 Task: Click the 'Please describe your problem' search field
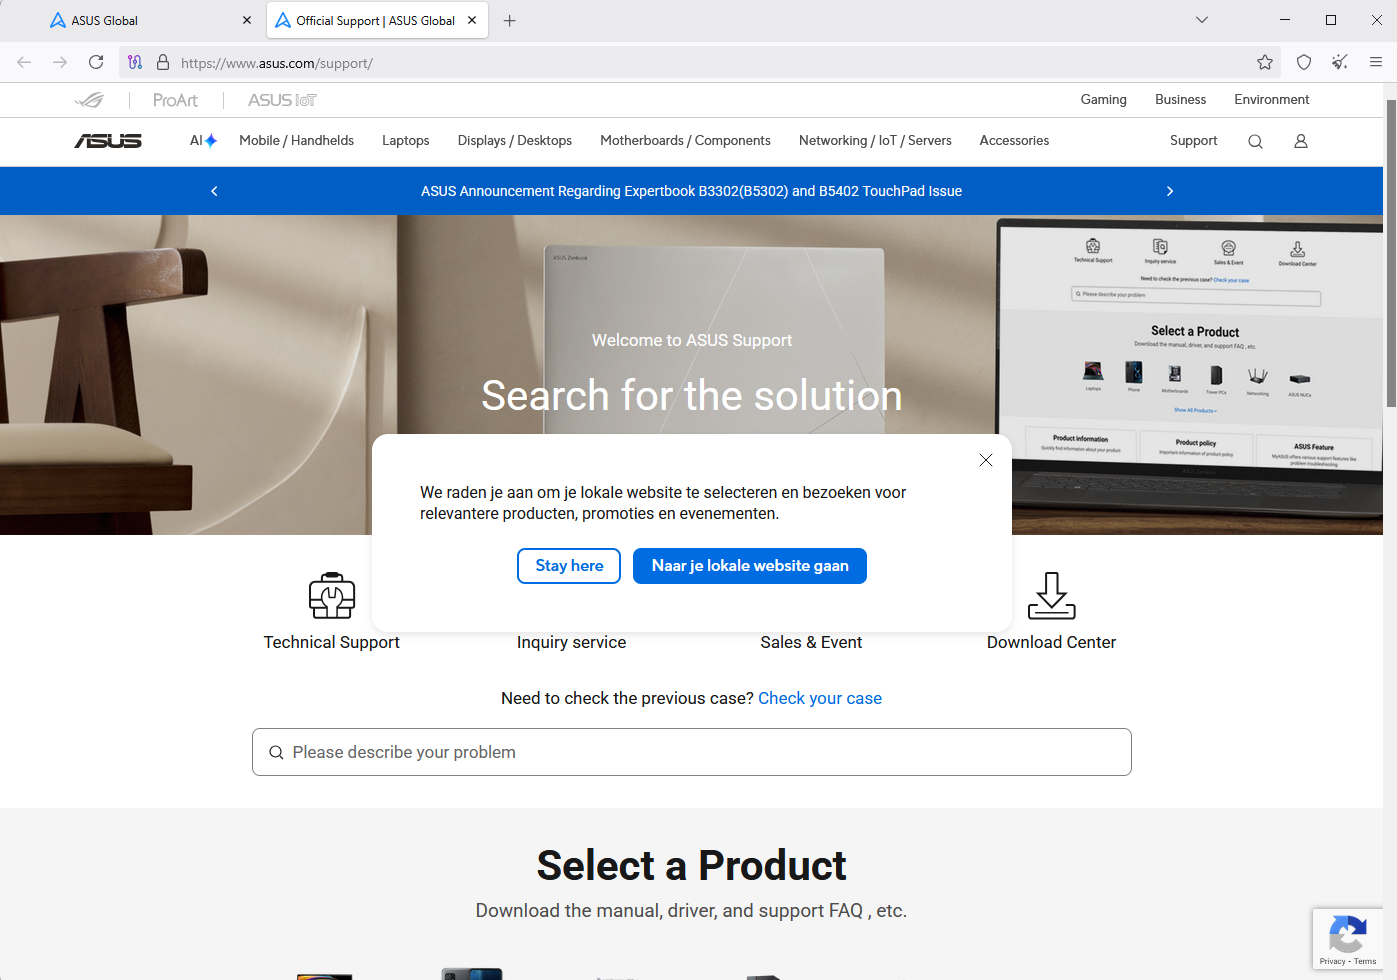(691, 751)
